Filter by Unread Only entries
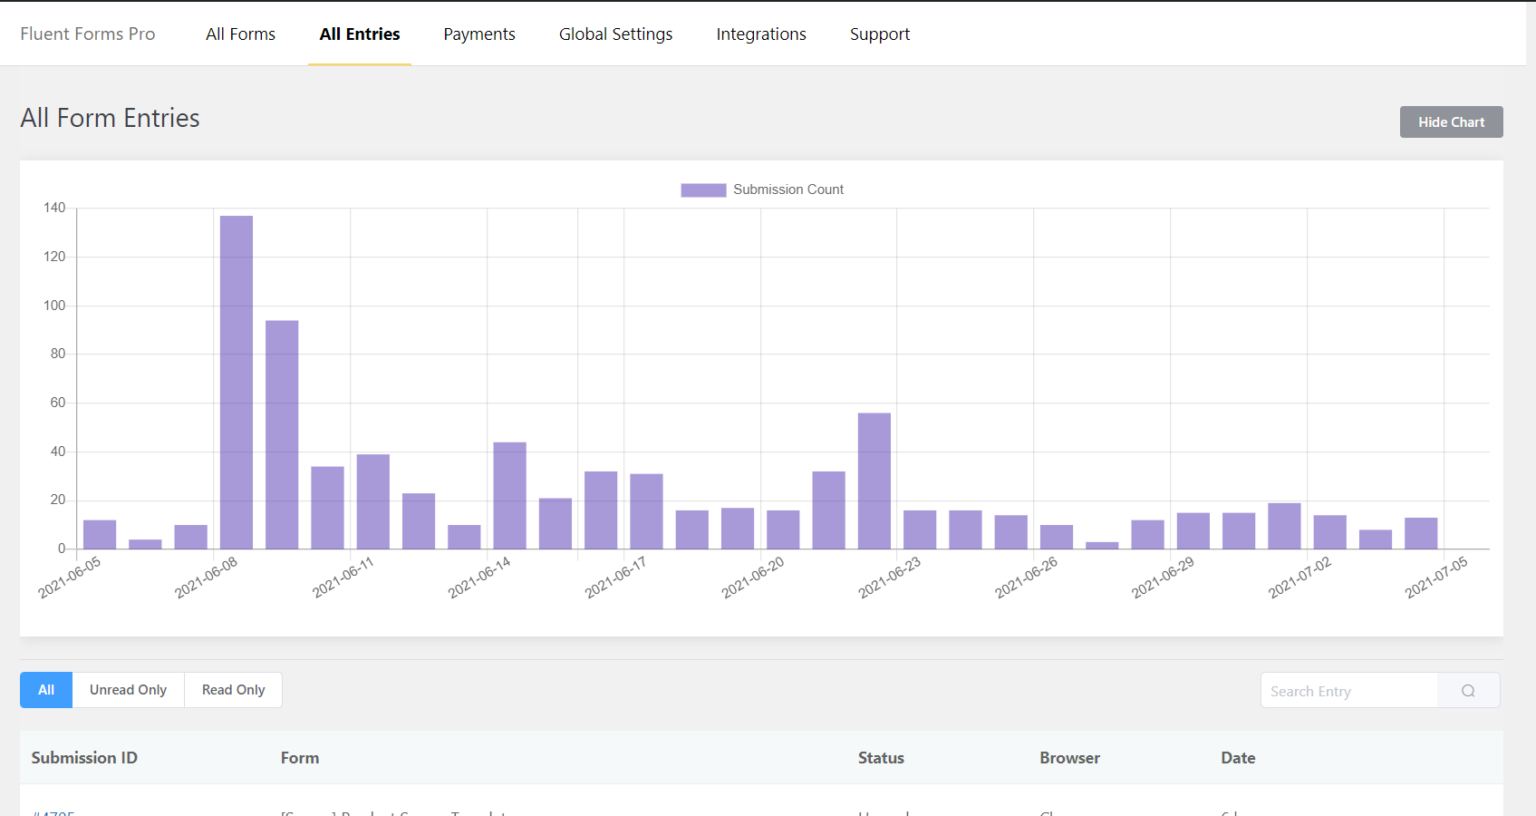 (128, 690)
